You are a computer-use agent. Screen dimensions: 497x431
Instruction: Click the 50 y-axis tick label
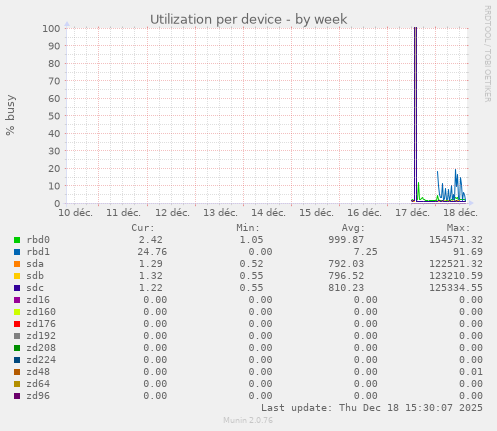[54, 116]
